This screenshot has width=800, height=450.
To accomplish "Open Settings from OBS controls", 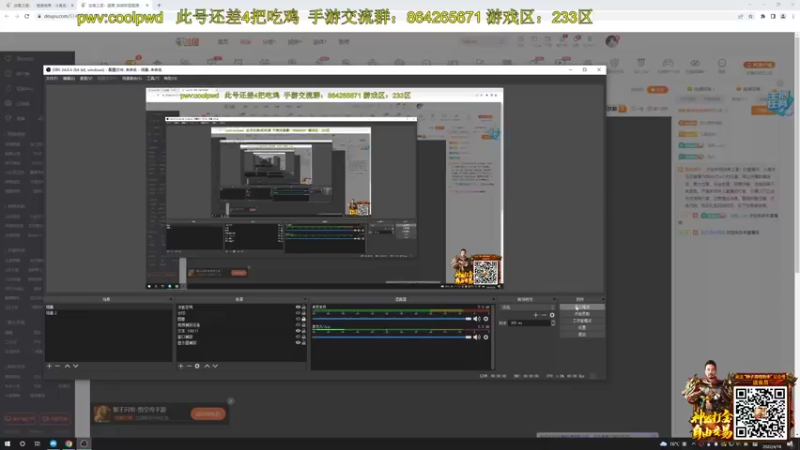I will [582, 328].
